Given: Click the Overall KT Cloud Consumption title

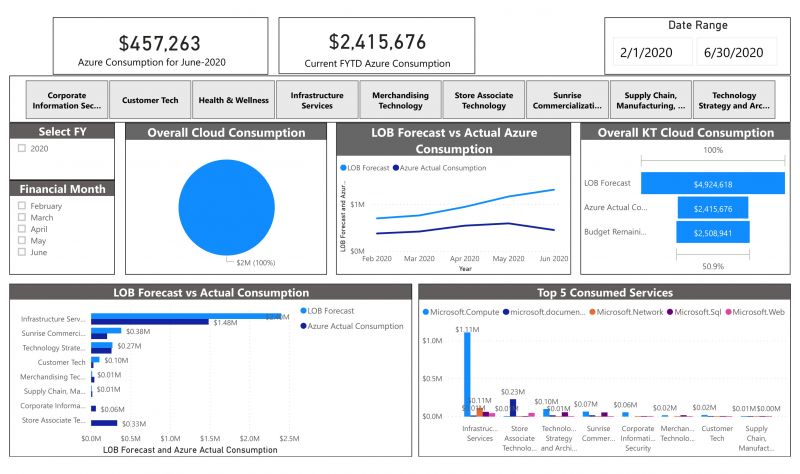Looking at the screenshot, I should tap(685, 132).
